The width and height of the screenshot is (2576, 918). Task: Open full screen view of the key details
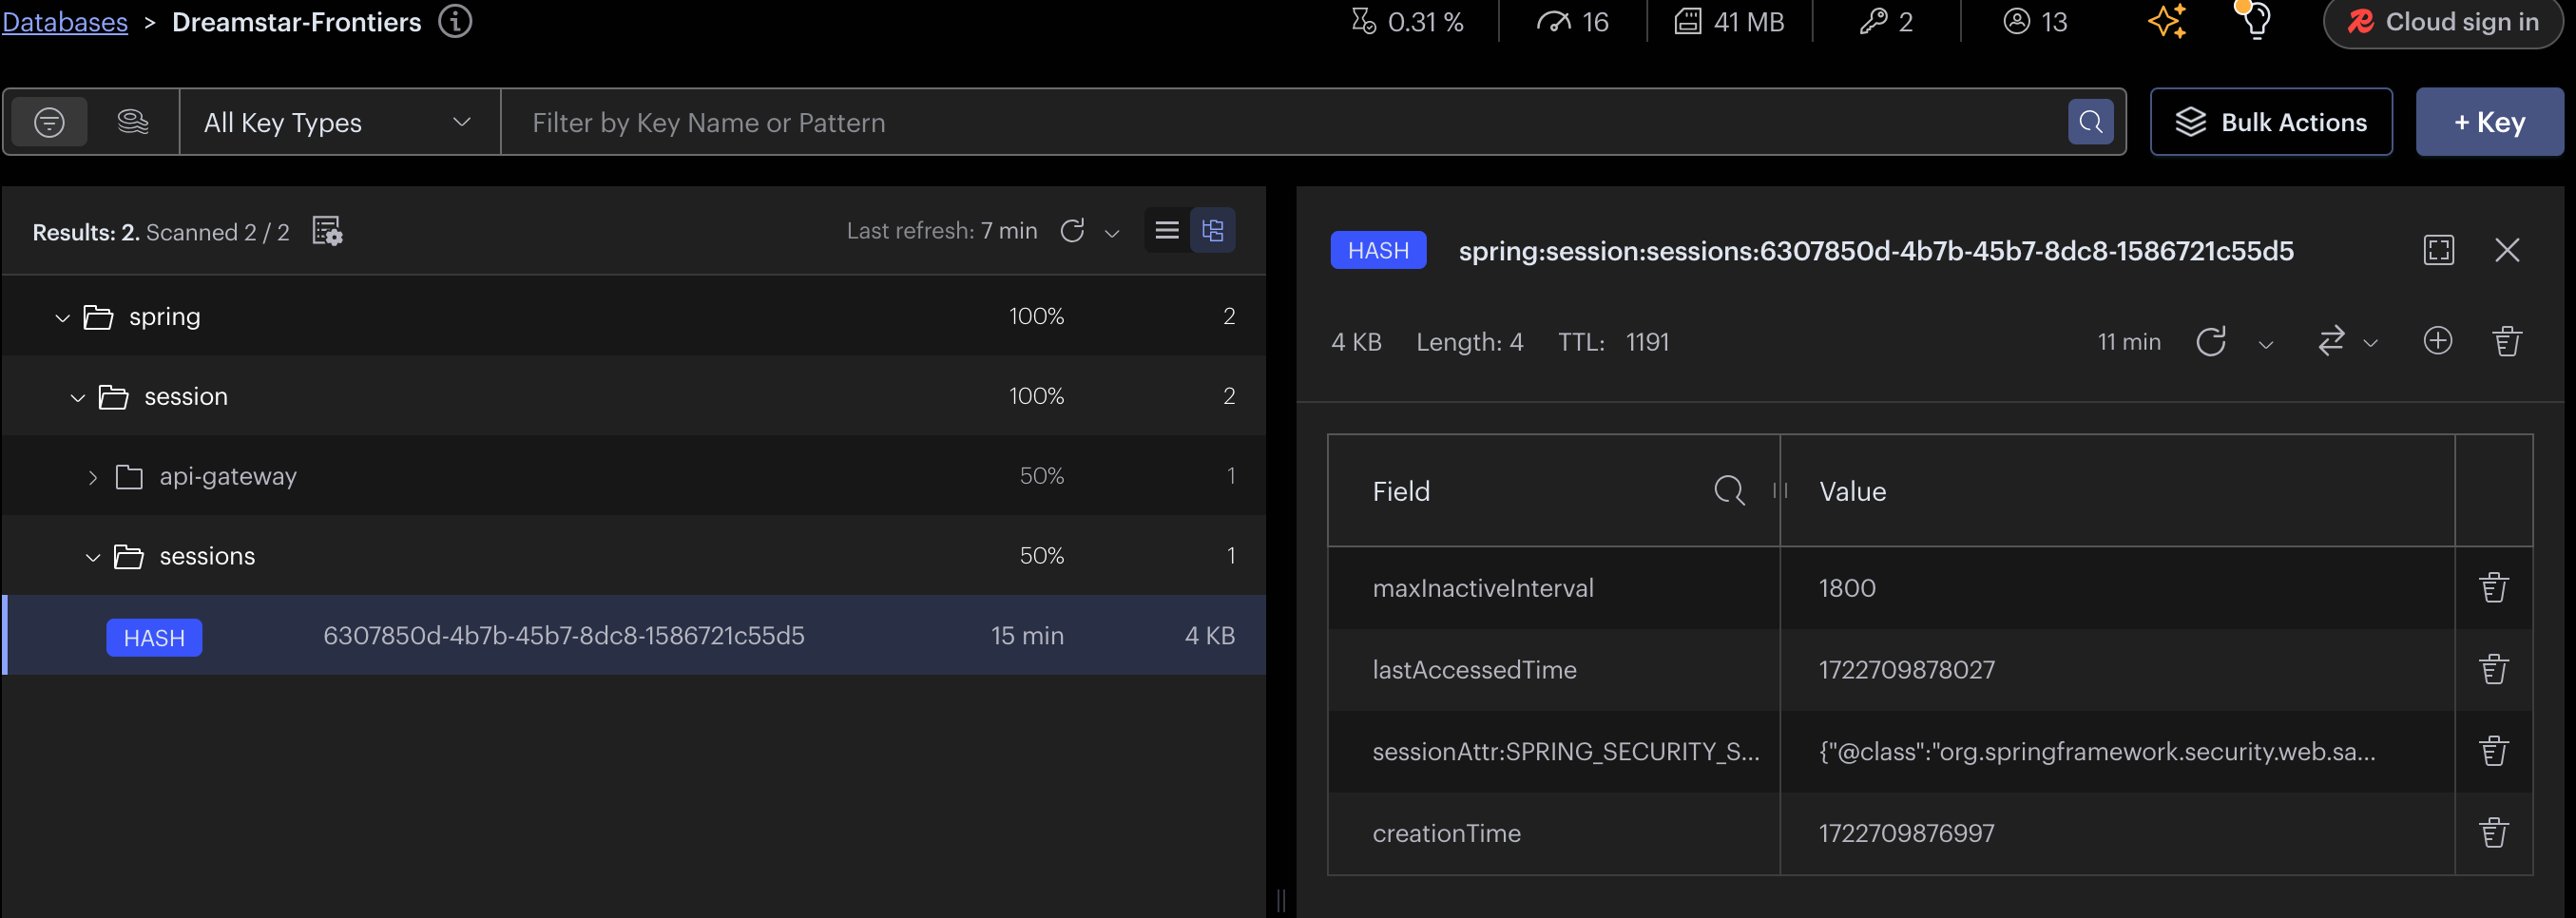(2439, 250)
